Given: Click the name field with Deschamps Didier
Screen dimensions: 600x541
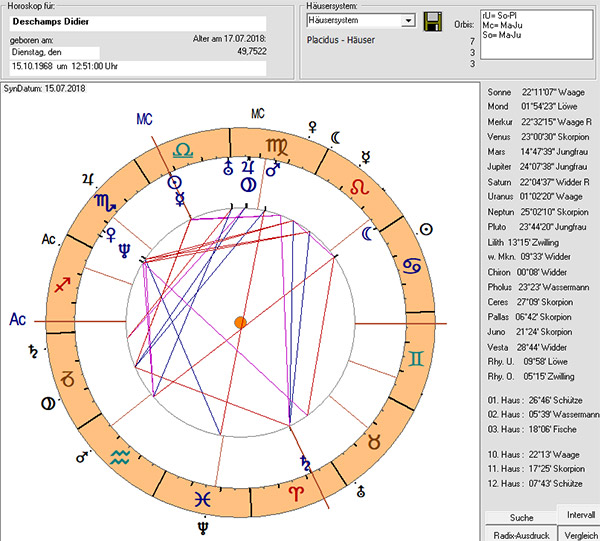Looking at the screenshot, I should [138, 22].
